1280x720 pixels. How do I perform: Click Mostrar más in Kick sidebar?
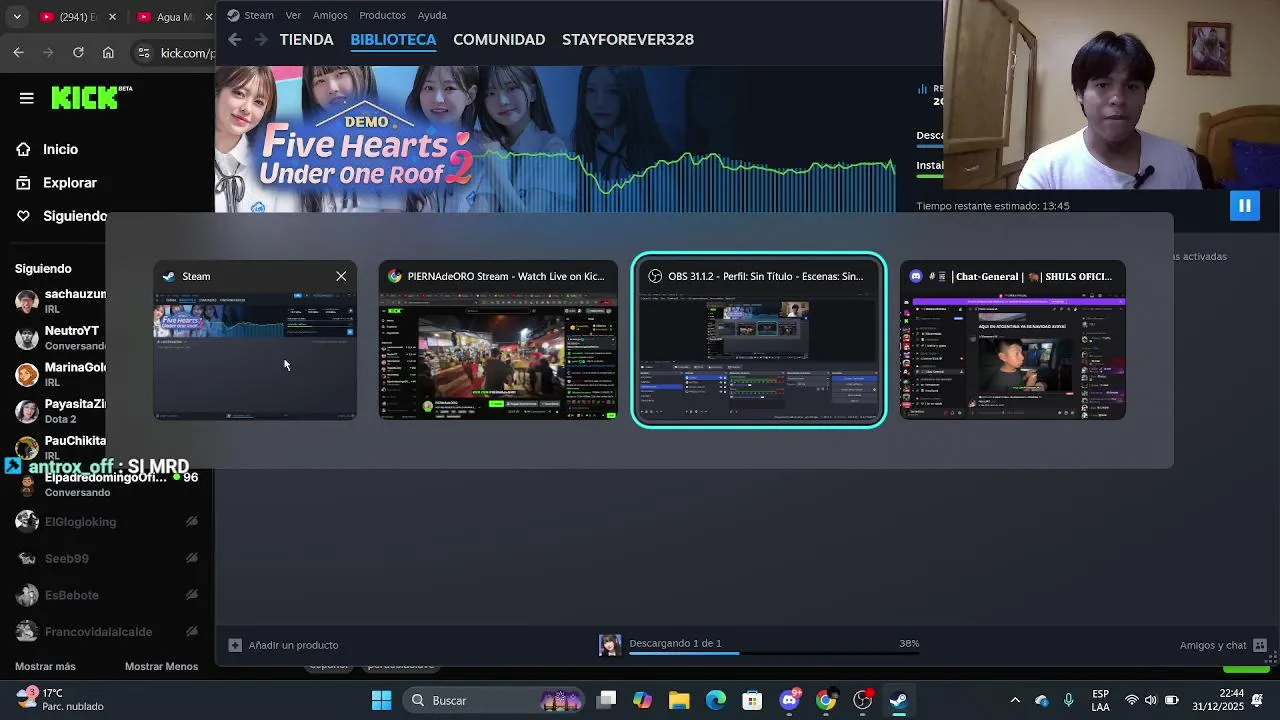45,666
